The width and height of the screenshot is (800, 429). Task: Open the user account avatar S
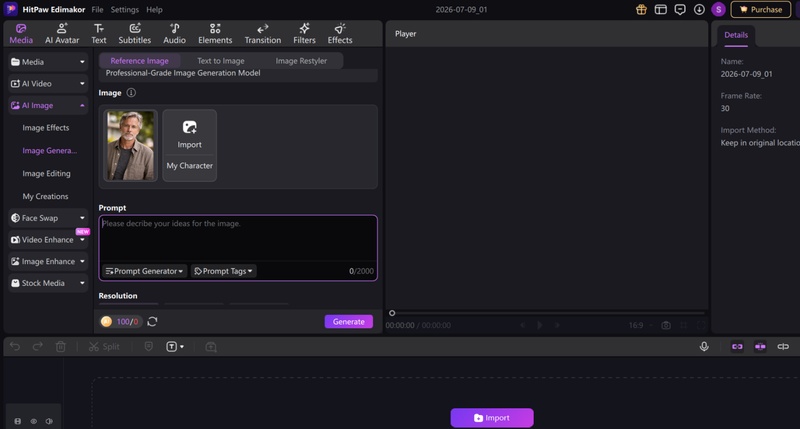coord(718,9)
